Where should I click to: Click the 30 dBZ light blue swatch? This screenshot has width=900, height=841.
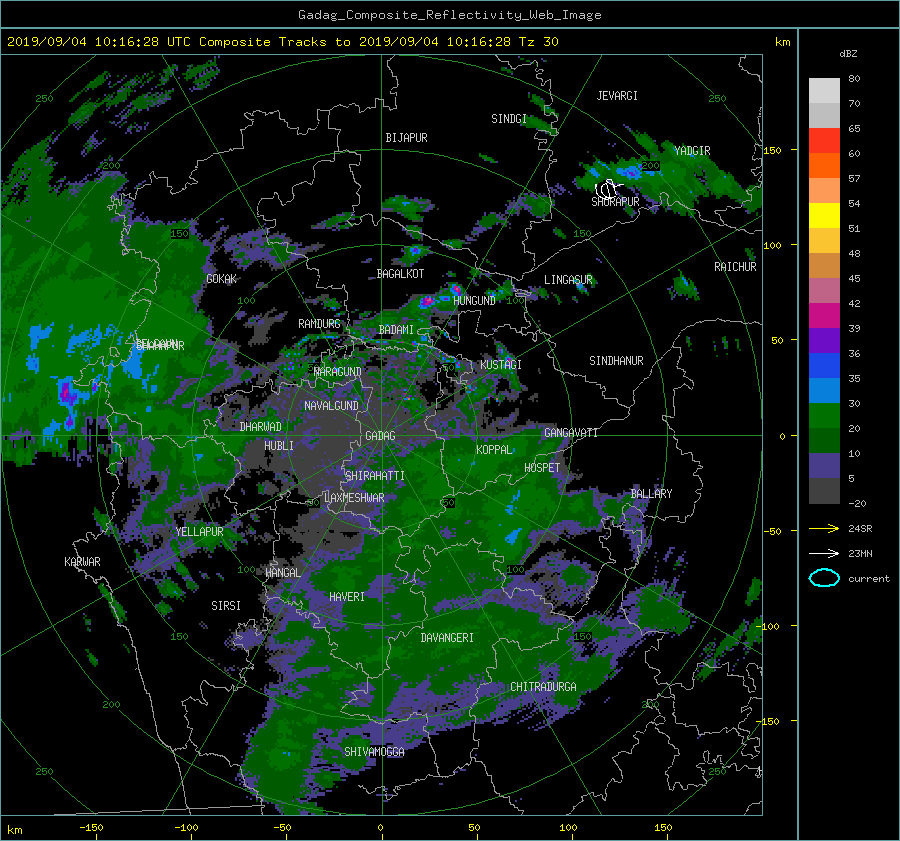coord(824,391)
